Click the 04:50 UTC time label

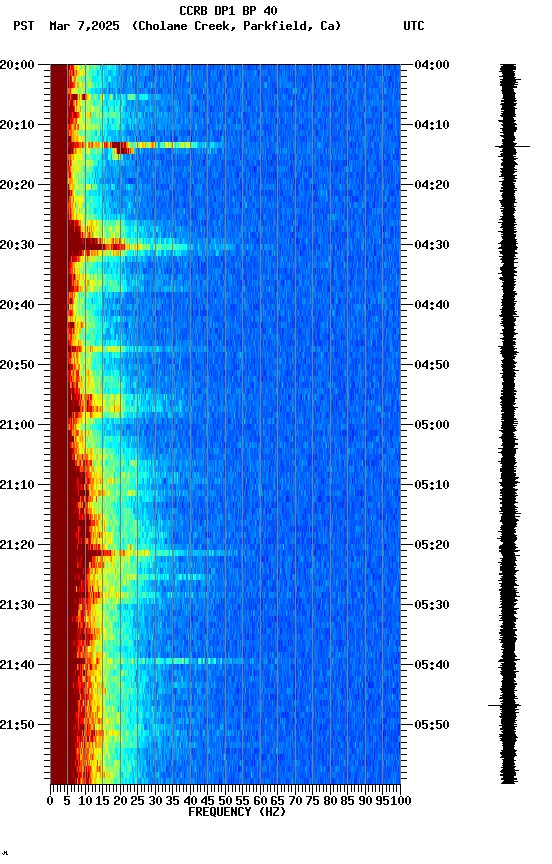[x=432, y=365]
